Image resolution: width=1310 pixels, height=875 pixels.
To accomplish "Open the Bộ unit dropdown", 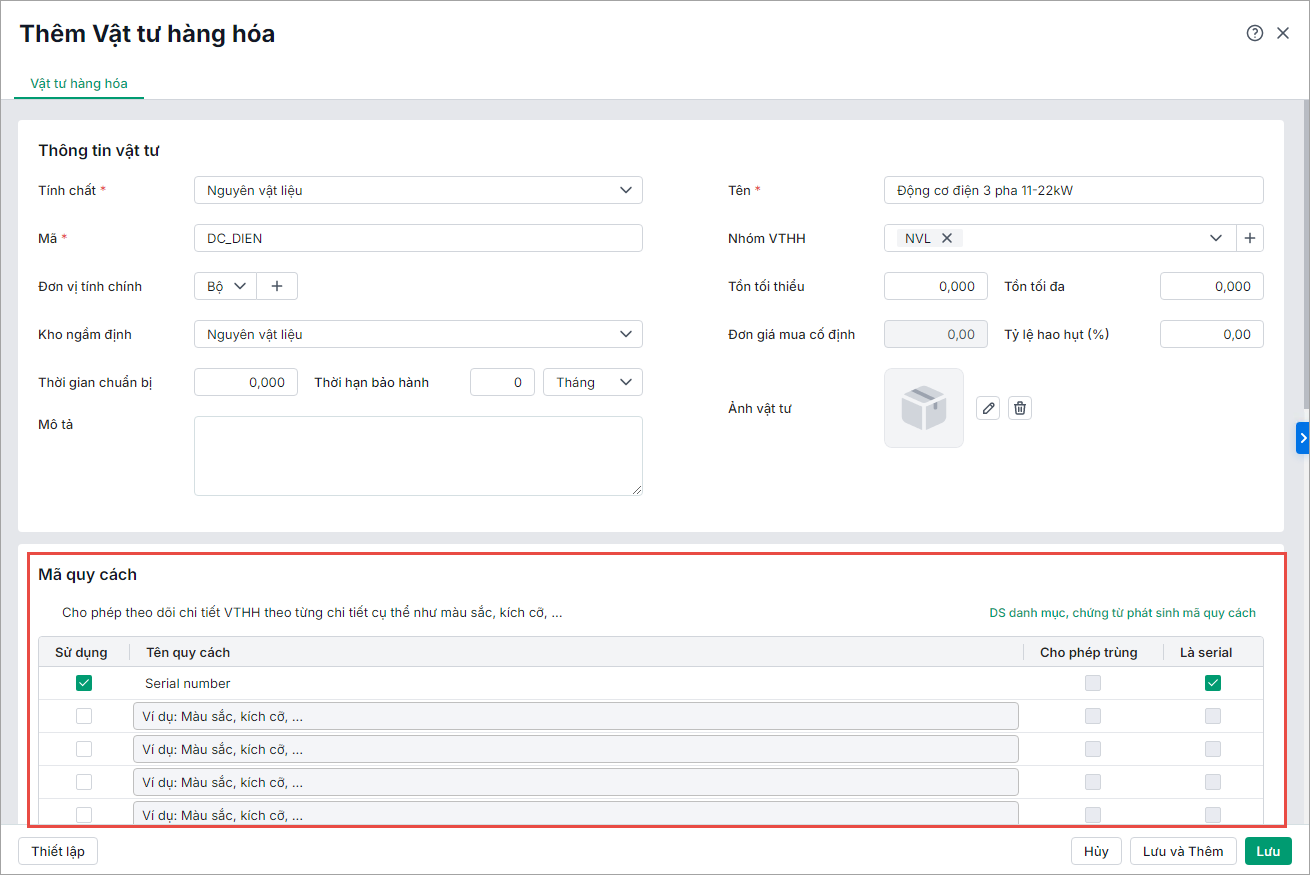I will [x=226, y=286].
